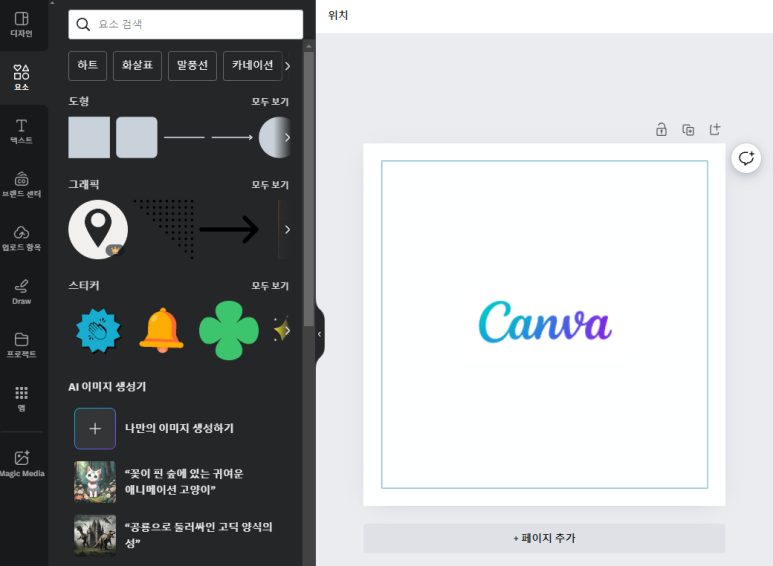This screenshot has height=566, width=773.
Task: Add the rounded square shape
Action: tap(137, 138)
